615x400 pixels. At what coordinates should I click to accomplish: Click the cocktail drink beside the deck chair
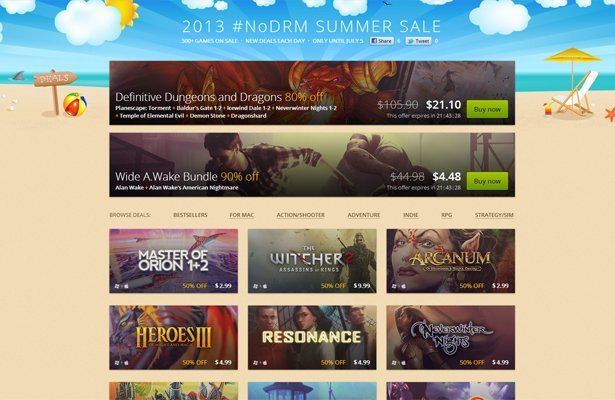548,109
